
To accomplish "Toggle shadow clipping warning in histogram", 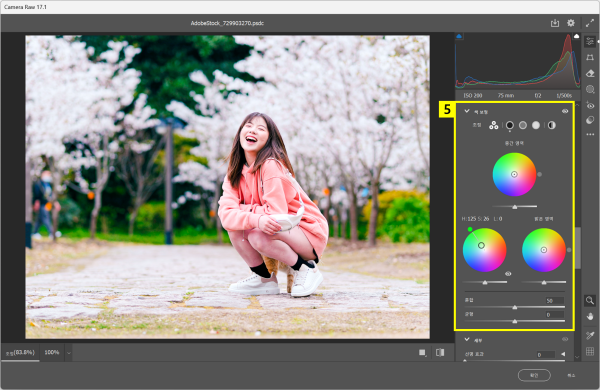I will 459,36.
